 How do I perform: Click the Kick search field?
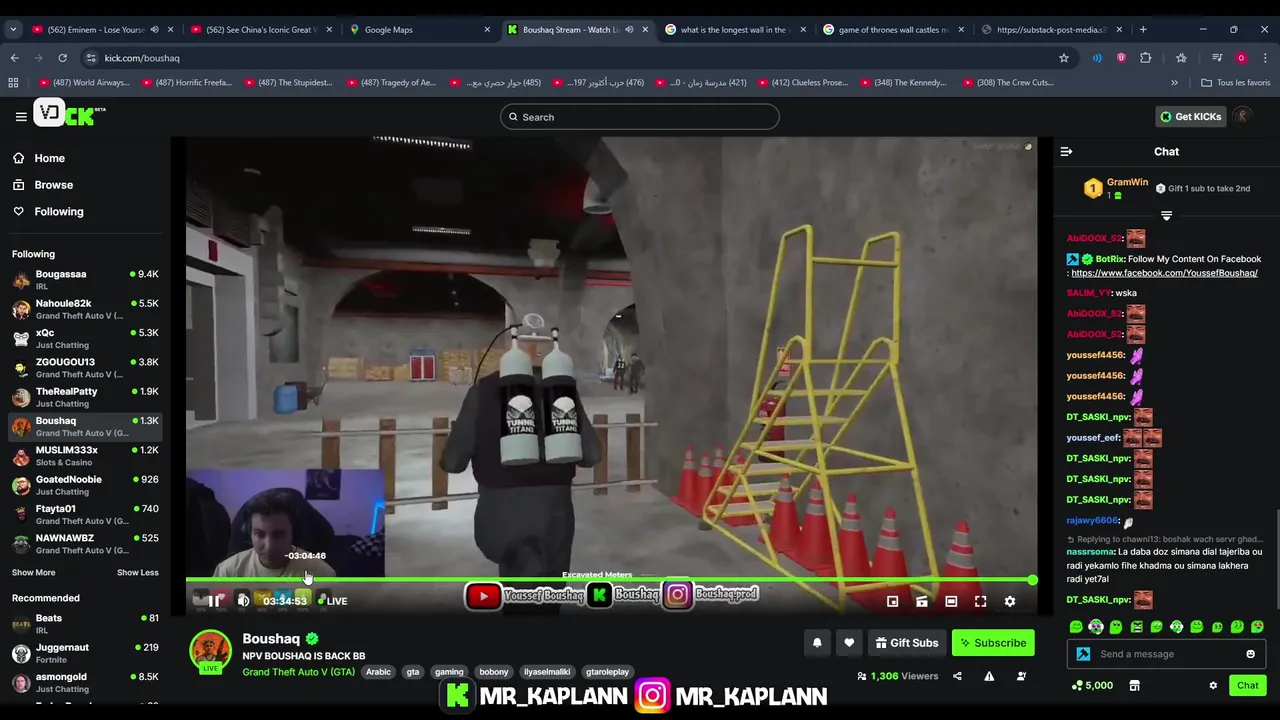(639, 117)
